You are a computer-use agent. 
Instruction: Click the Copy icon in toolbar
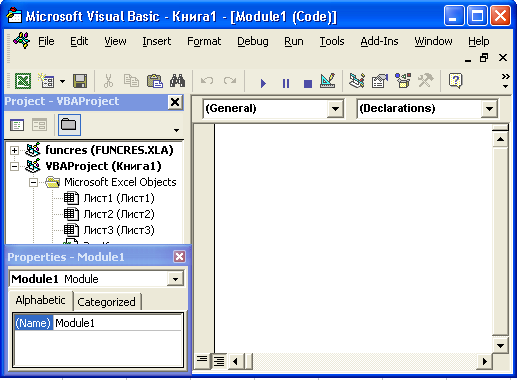(x=131, y=81)
